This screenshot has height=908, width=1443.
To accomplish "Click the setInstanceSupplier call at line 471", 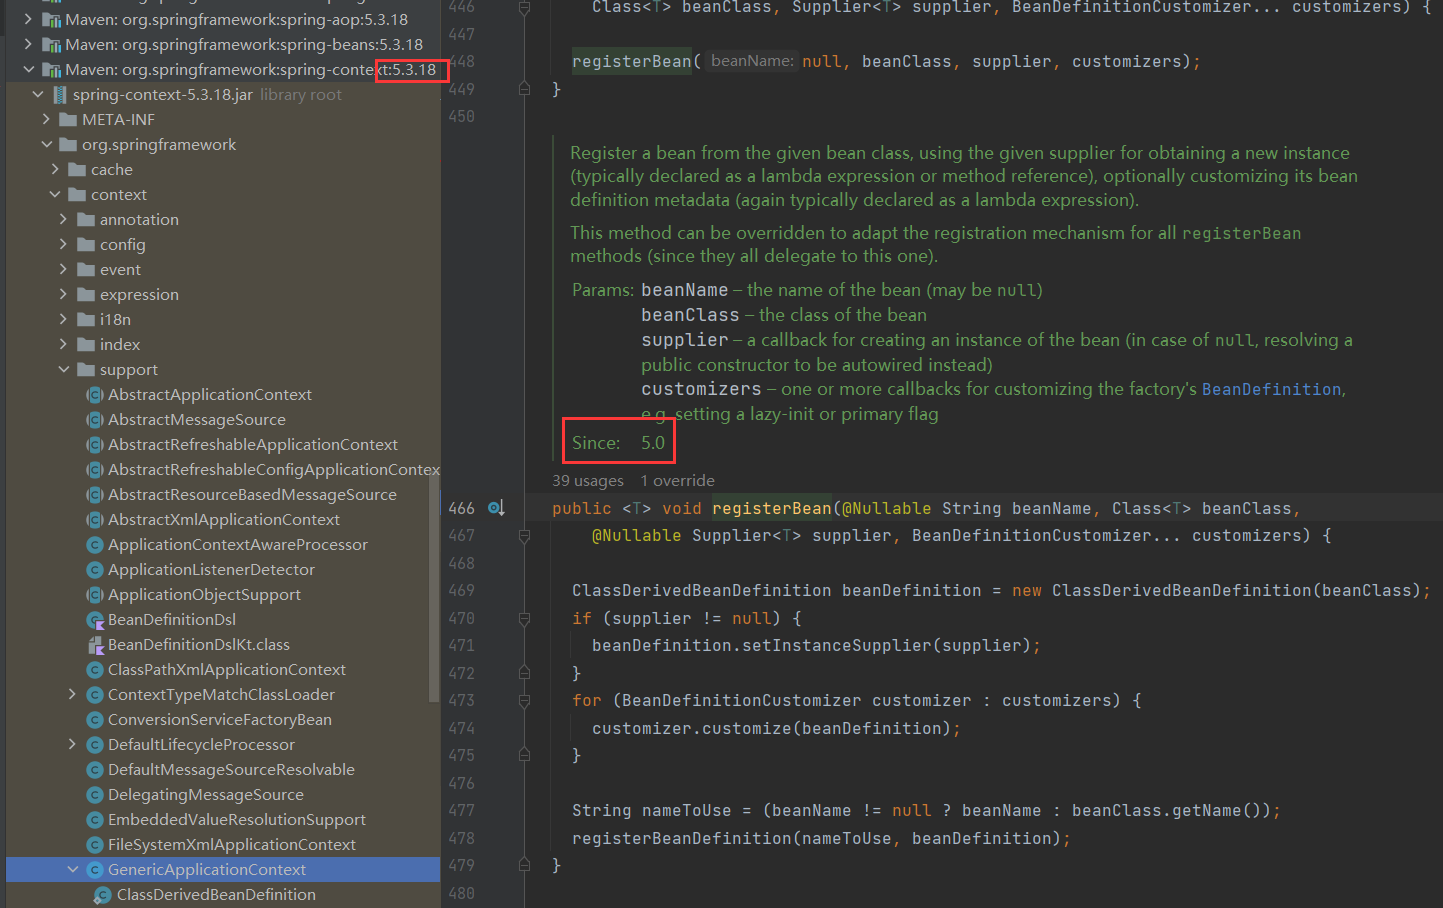I will coord(836,645).
